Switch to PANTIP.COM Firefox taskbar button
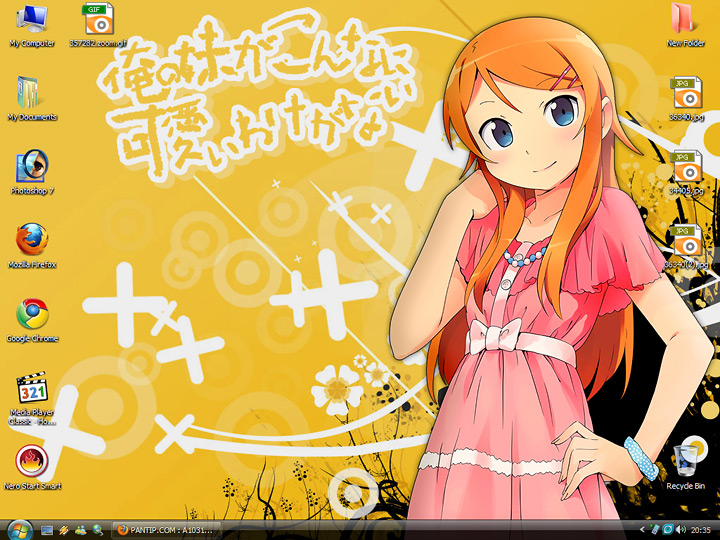The image size is (720, 540). coord(166,530)
